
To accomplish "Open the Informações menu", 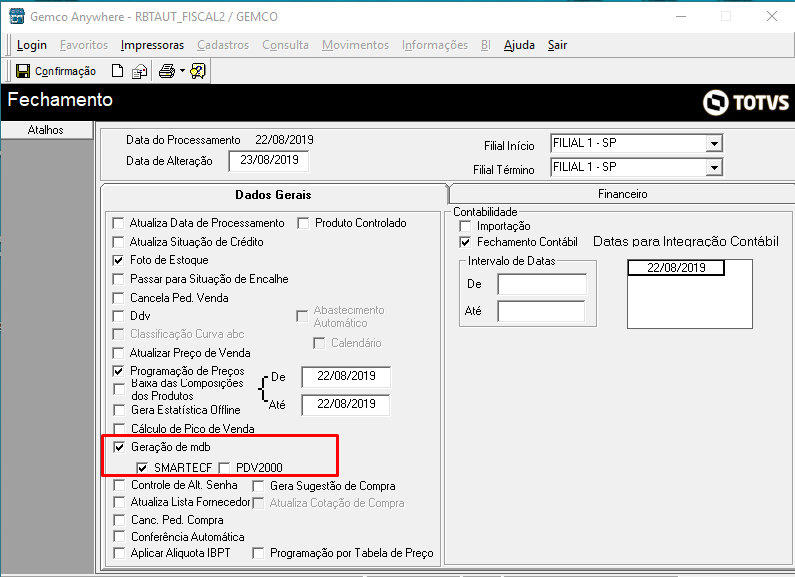I will pos(435,45).
